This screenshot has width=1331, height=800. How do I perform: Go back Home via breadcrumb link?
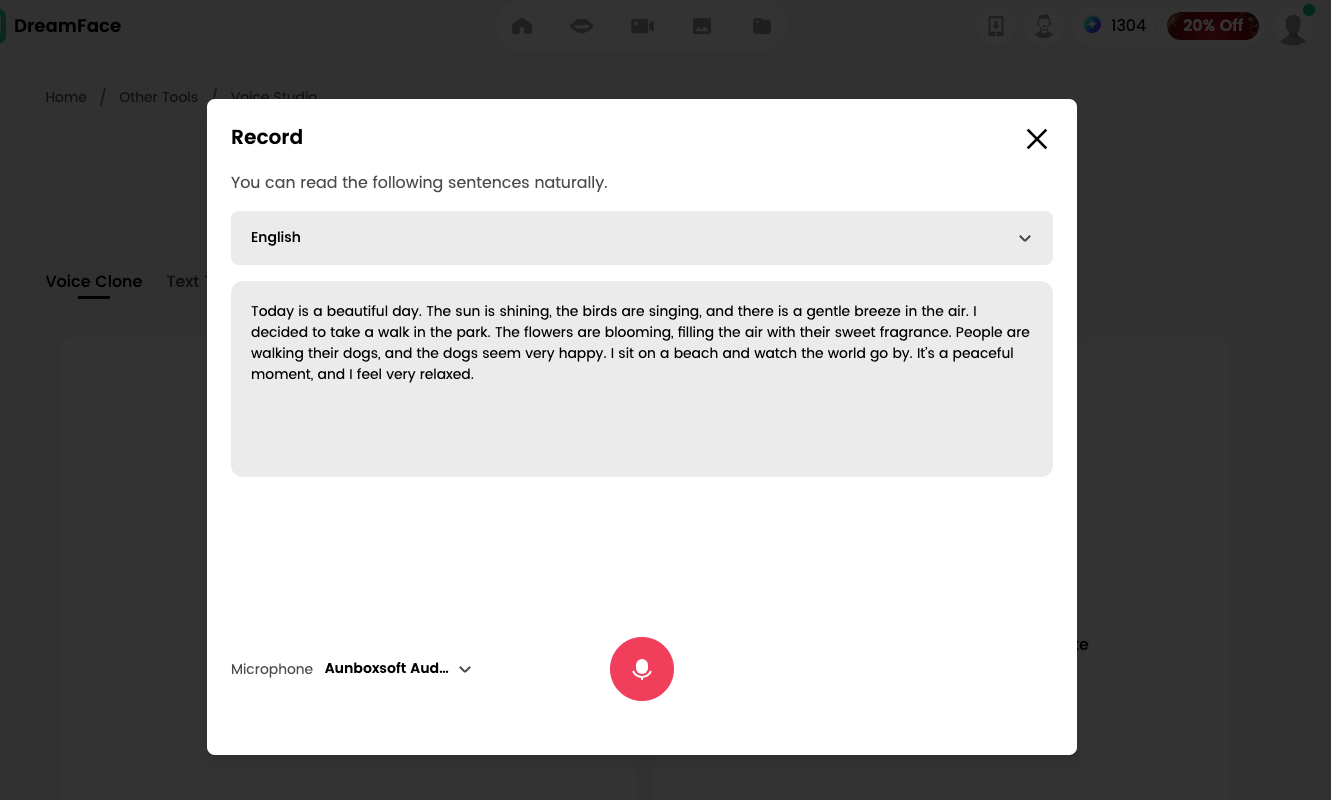coord(66,97)
